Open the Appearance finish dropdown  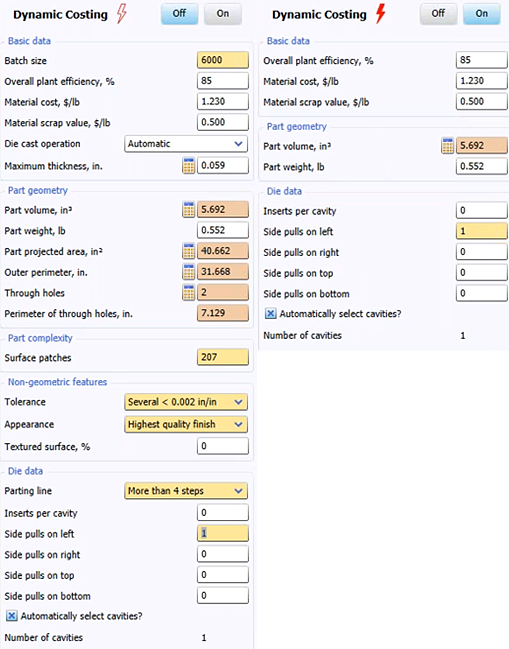click(x=186, y=424)
